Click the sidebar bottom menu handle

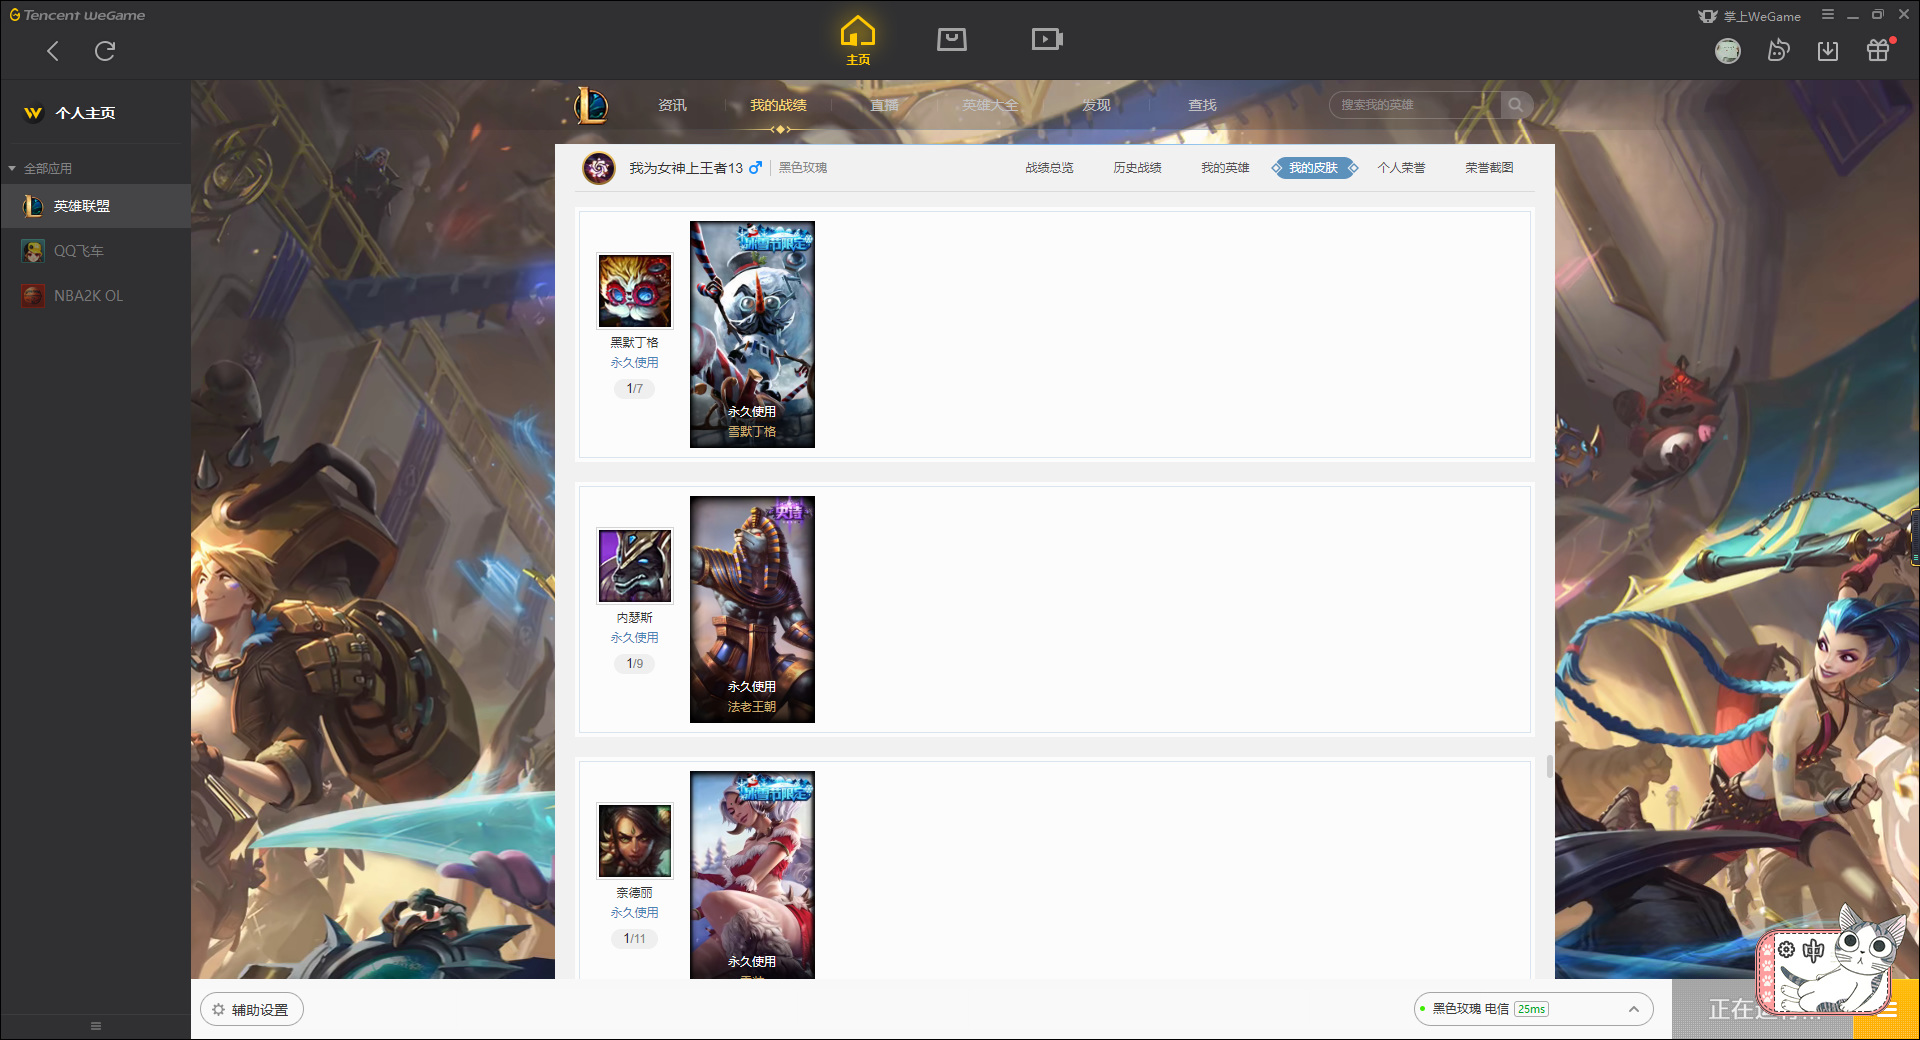tap(96, 1026)
